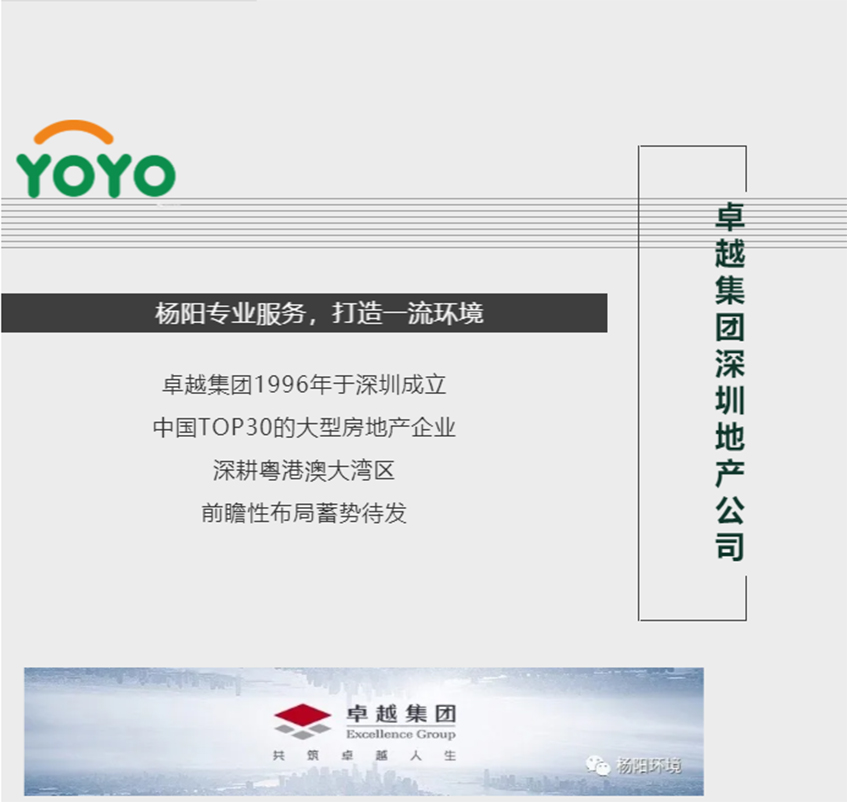Click the last letter O of YOYO
This screenshot has width=847, height=802.
click(153, 175)
